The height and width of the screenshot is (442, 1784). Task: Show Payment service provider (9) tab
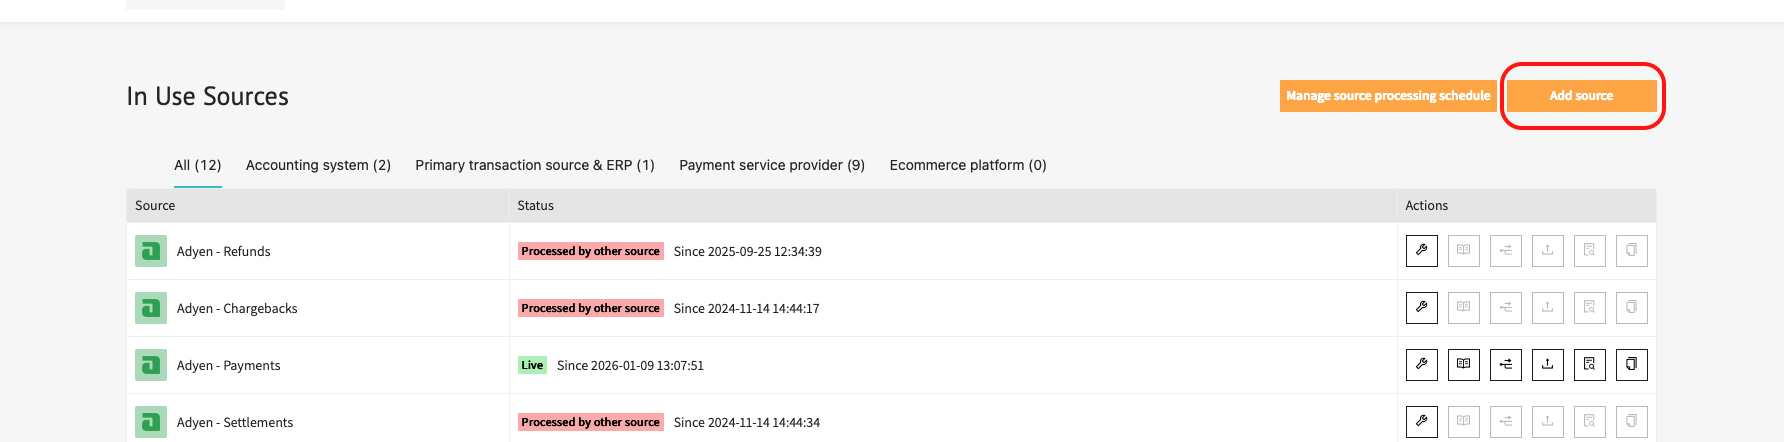(772, 165)
